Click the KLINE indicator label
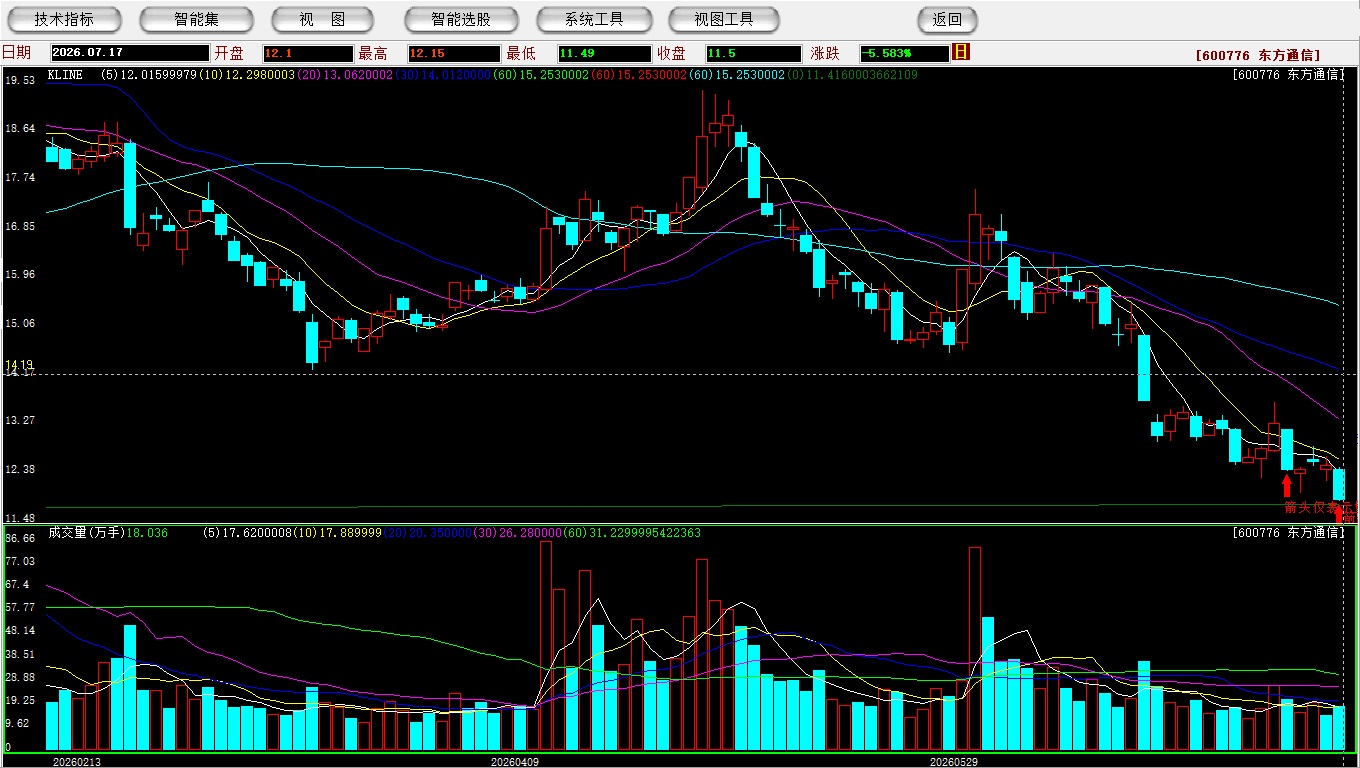Image resolution: width=1360 pixels, height=768 pixels. pos(65,75)
